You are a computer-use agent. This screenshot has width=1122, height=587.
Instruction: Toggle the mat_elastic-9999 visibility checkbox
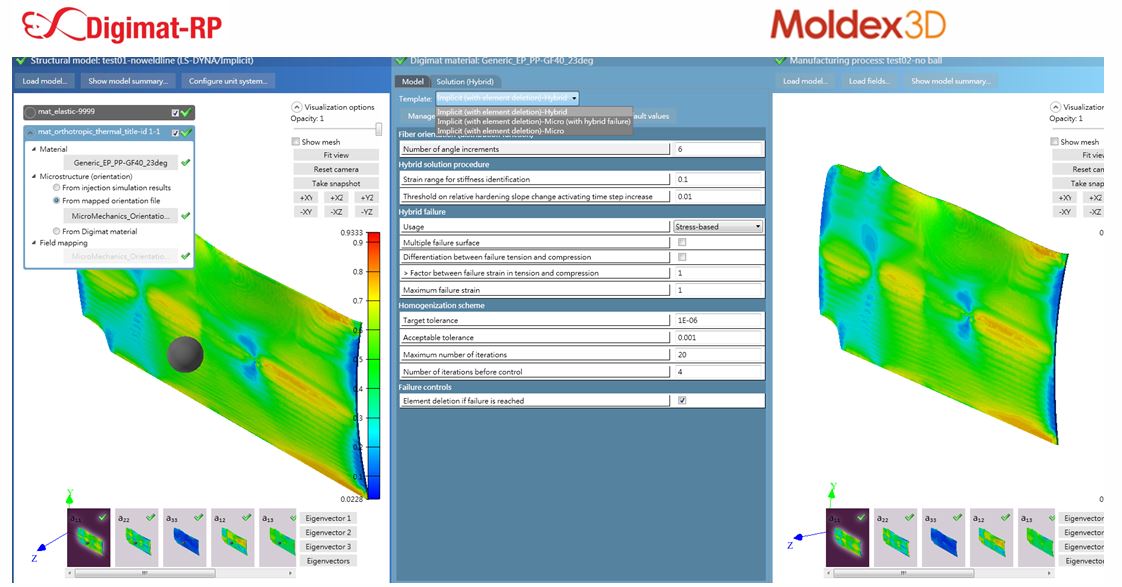tap(175, 112)
